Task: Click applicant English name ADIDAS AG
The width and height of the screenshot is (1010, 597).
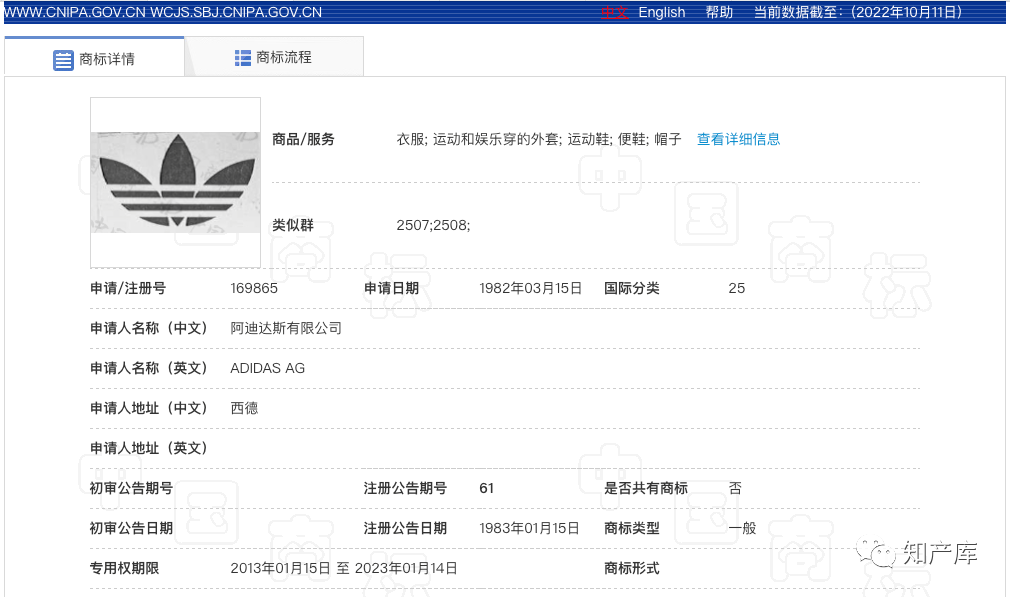Action: pyautogui.click(x=267, y=368)
